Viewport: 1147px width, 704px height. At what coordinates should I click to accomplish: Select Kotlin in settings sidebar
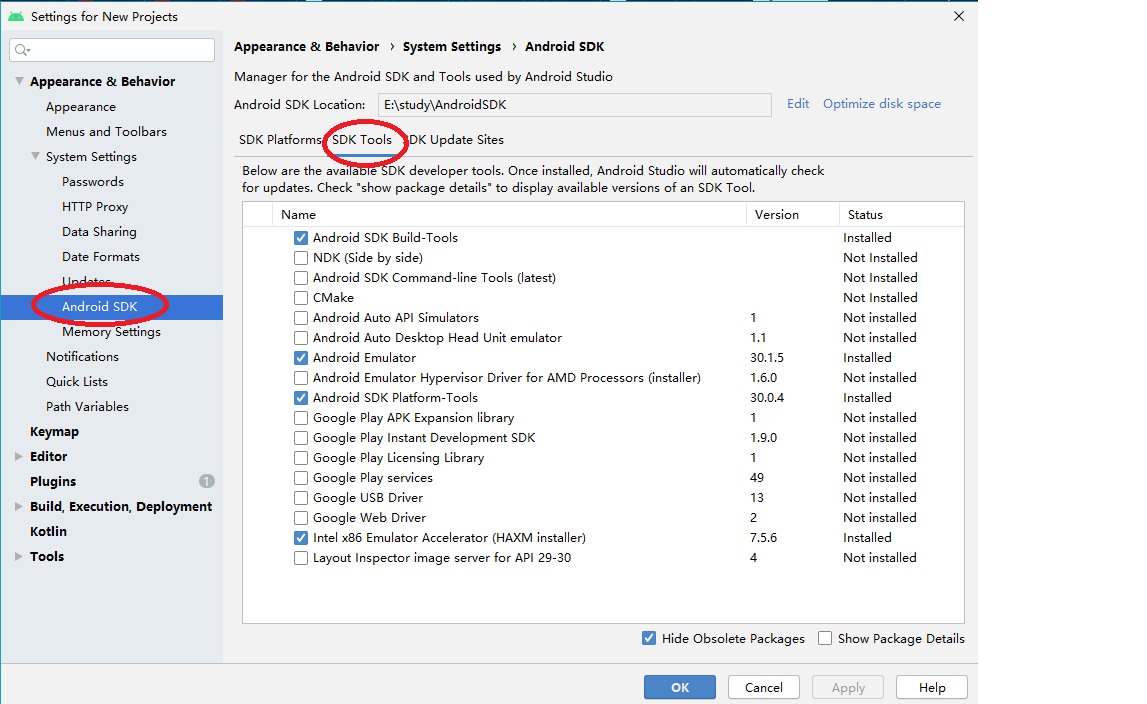[x=48, y=531]
